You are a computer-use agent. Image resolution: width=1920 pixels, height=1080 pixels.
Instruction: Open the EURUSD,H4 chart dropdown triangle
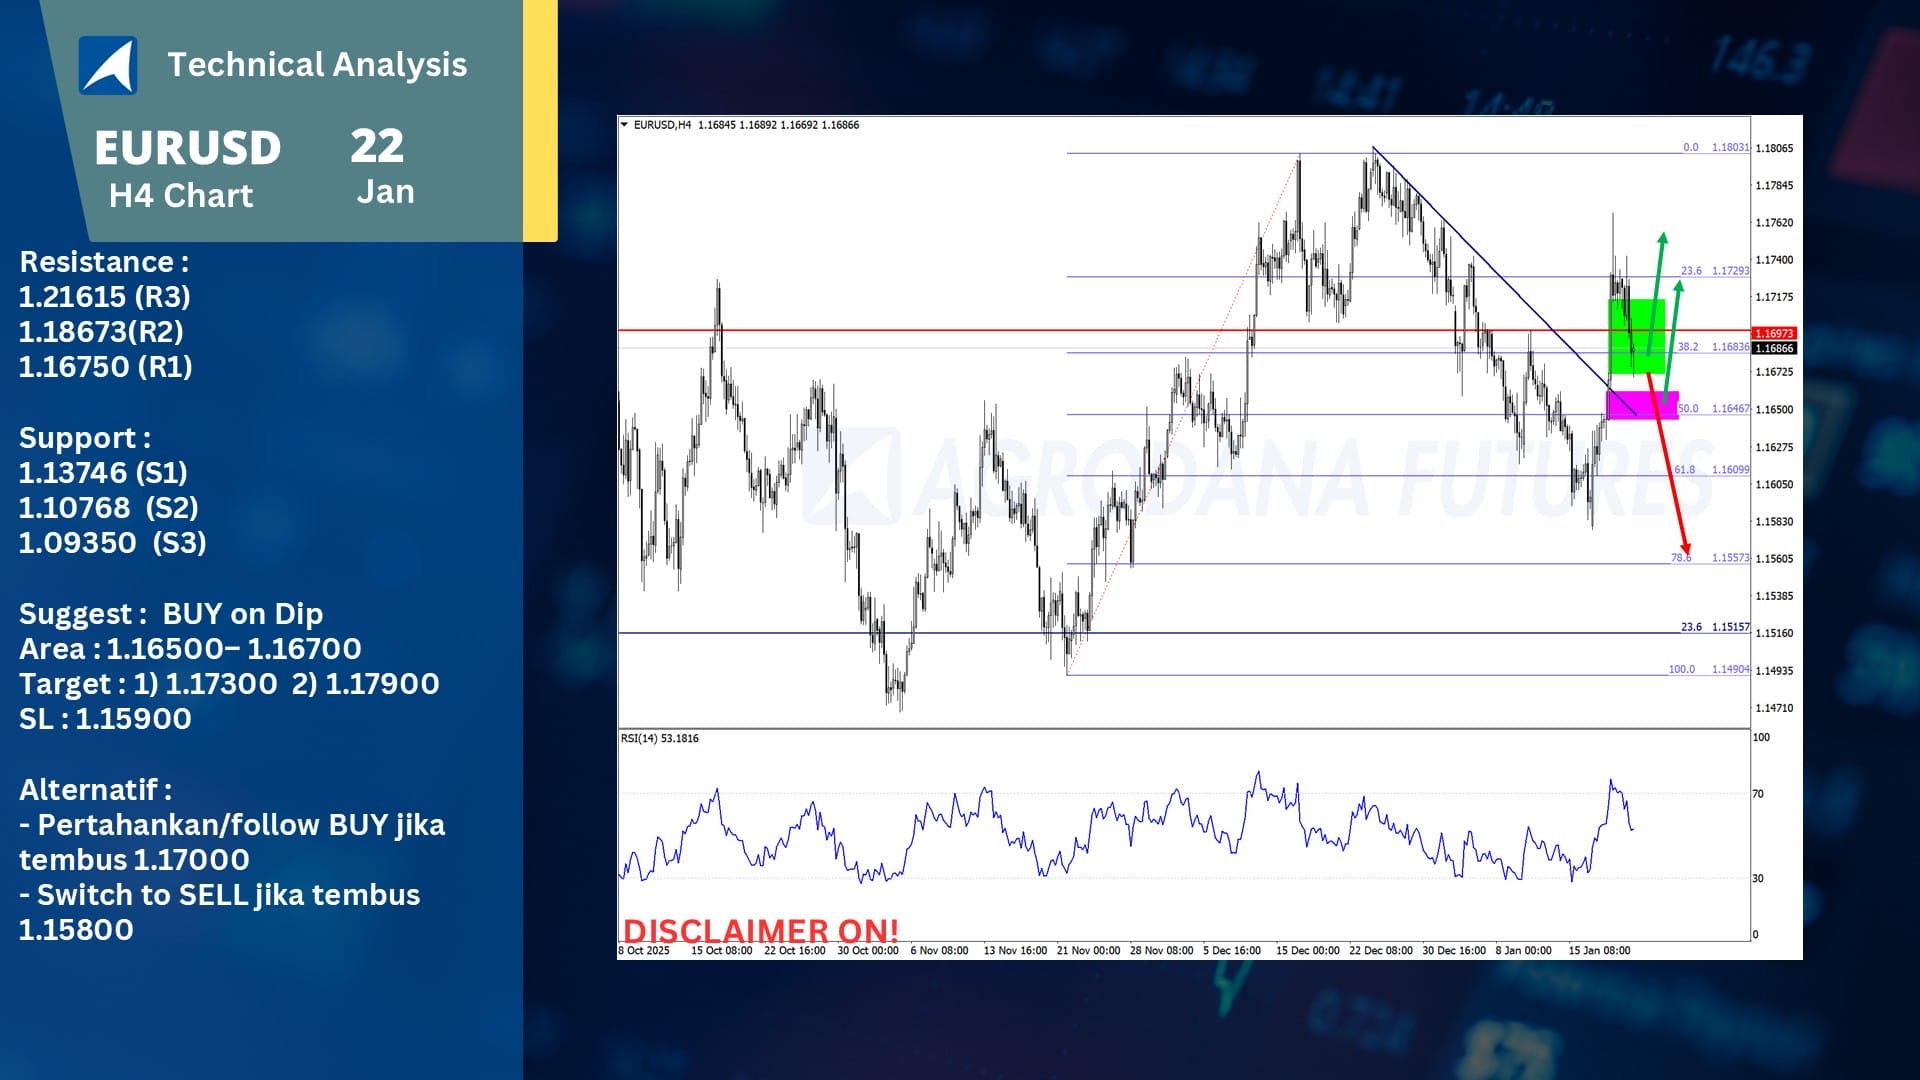625,125
